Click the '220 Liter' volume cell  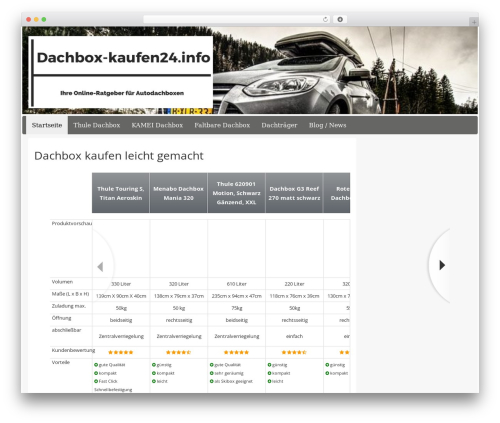[x=294, y=284]
